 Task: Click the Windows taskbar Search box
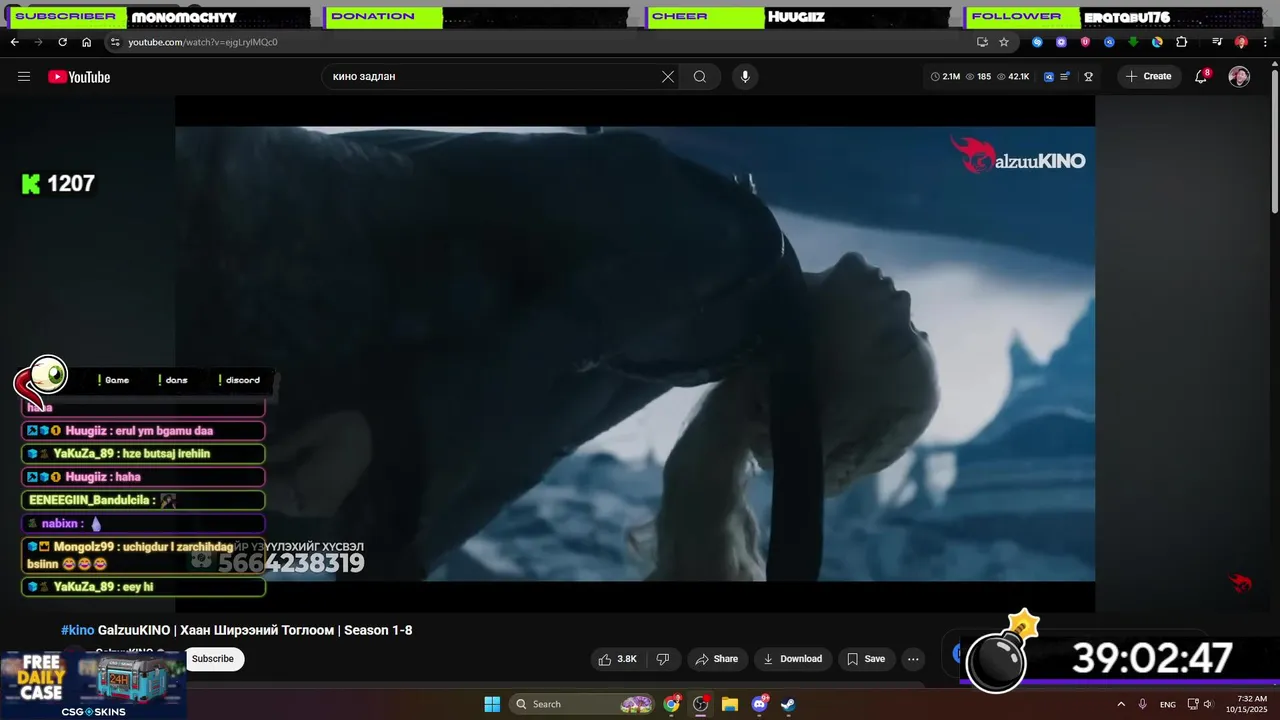point(583,704)
